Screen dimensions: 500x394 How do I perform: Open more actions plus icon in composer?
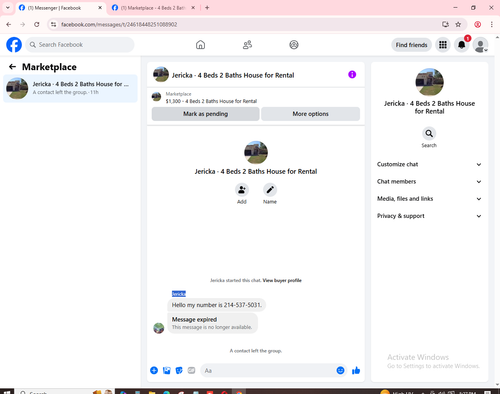pos(154,370)
